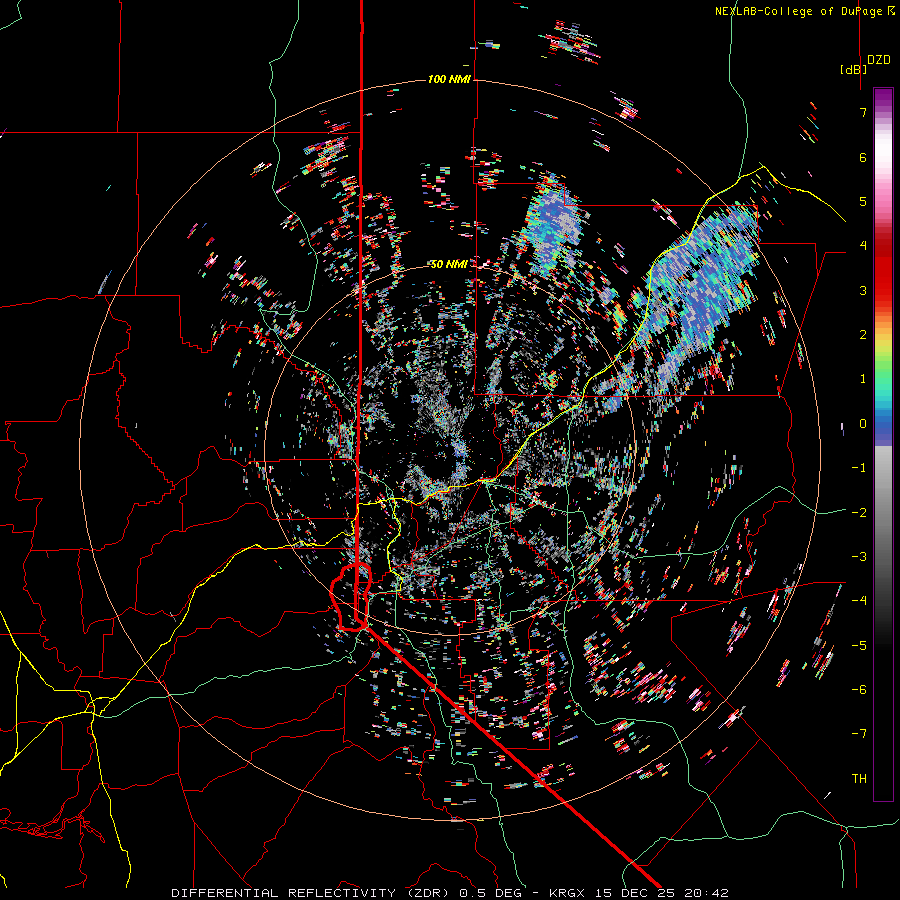Click the -2 dB scale value
Image resolution: width=900 pixels, height=900 pixels.
pyautogui.click(x=859, y=512)
